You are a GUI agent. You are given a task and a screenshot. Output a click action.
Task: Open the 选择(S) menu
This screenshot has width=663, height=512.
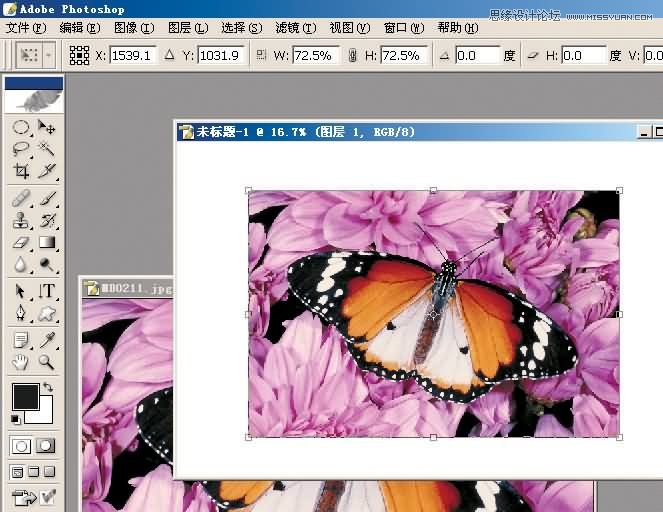click(x=242, y=28)
